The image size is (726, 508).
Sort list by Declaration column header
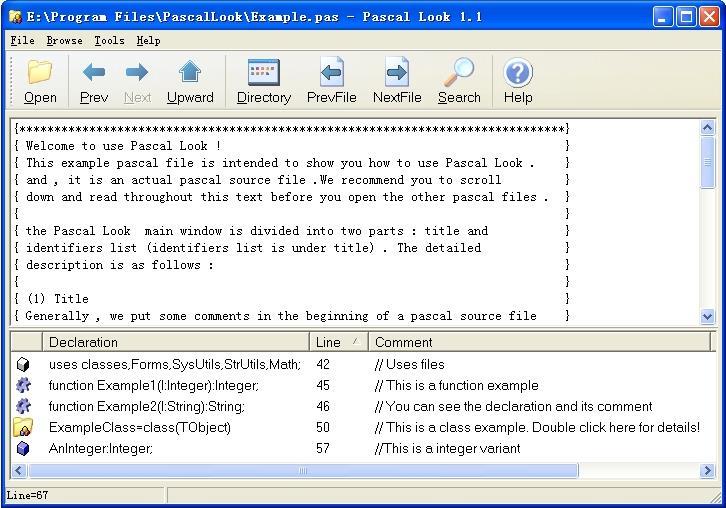(175, 342)
